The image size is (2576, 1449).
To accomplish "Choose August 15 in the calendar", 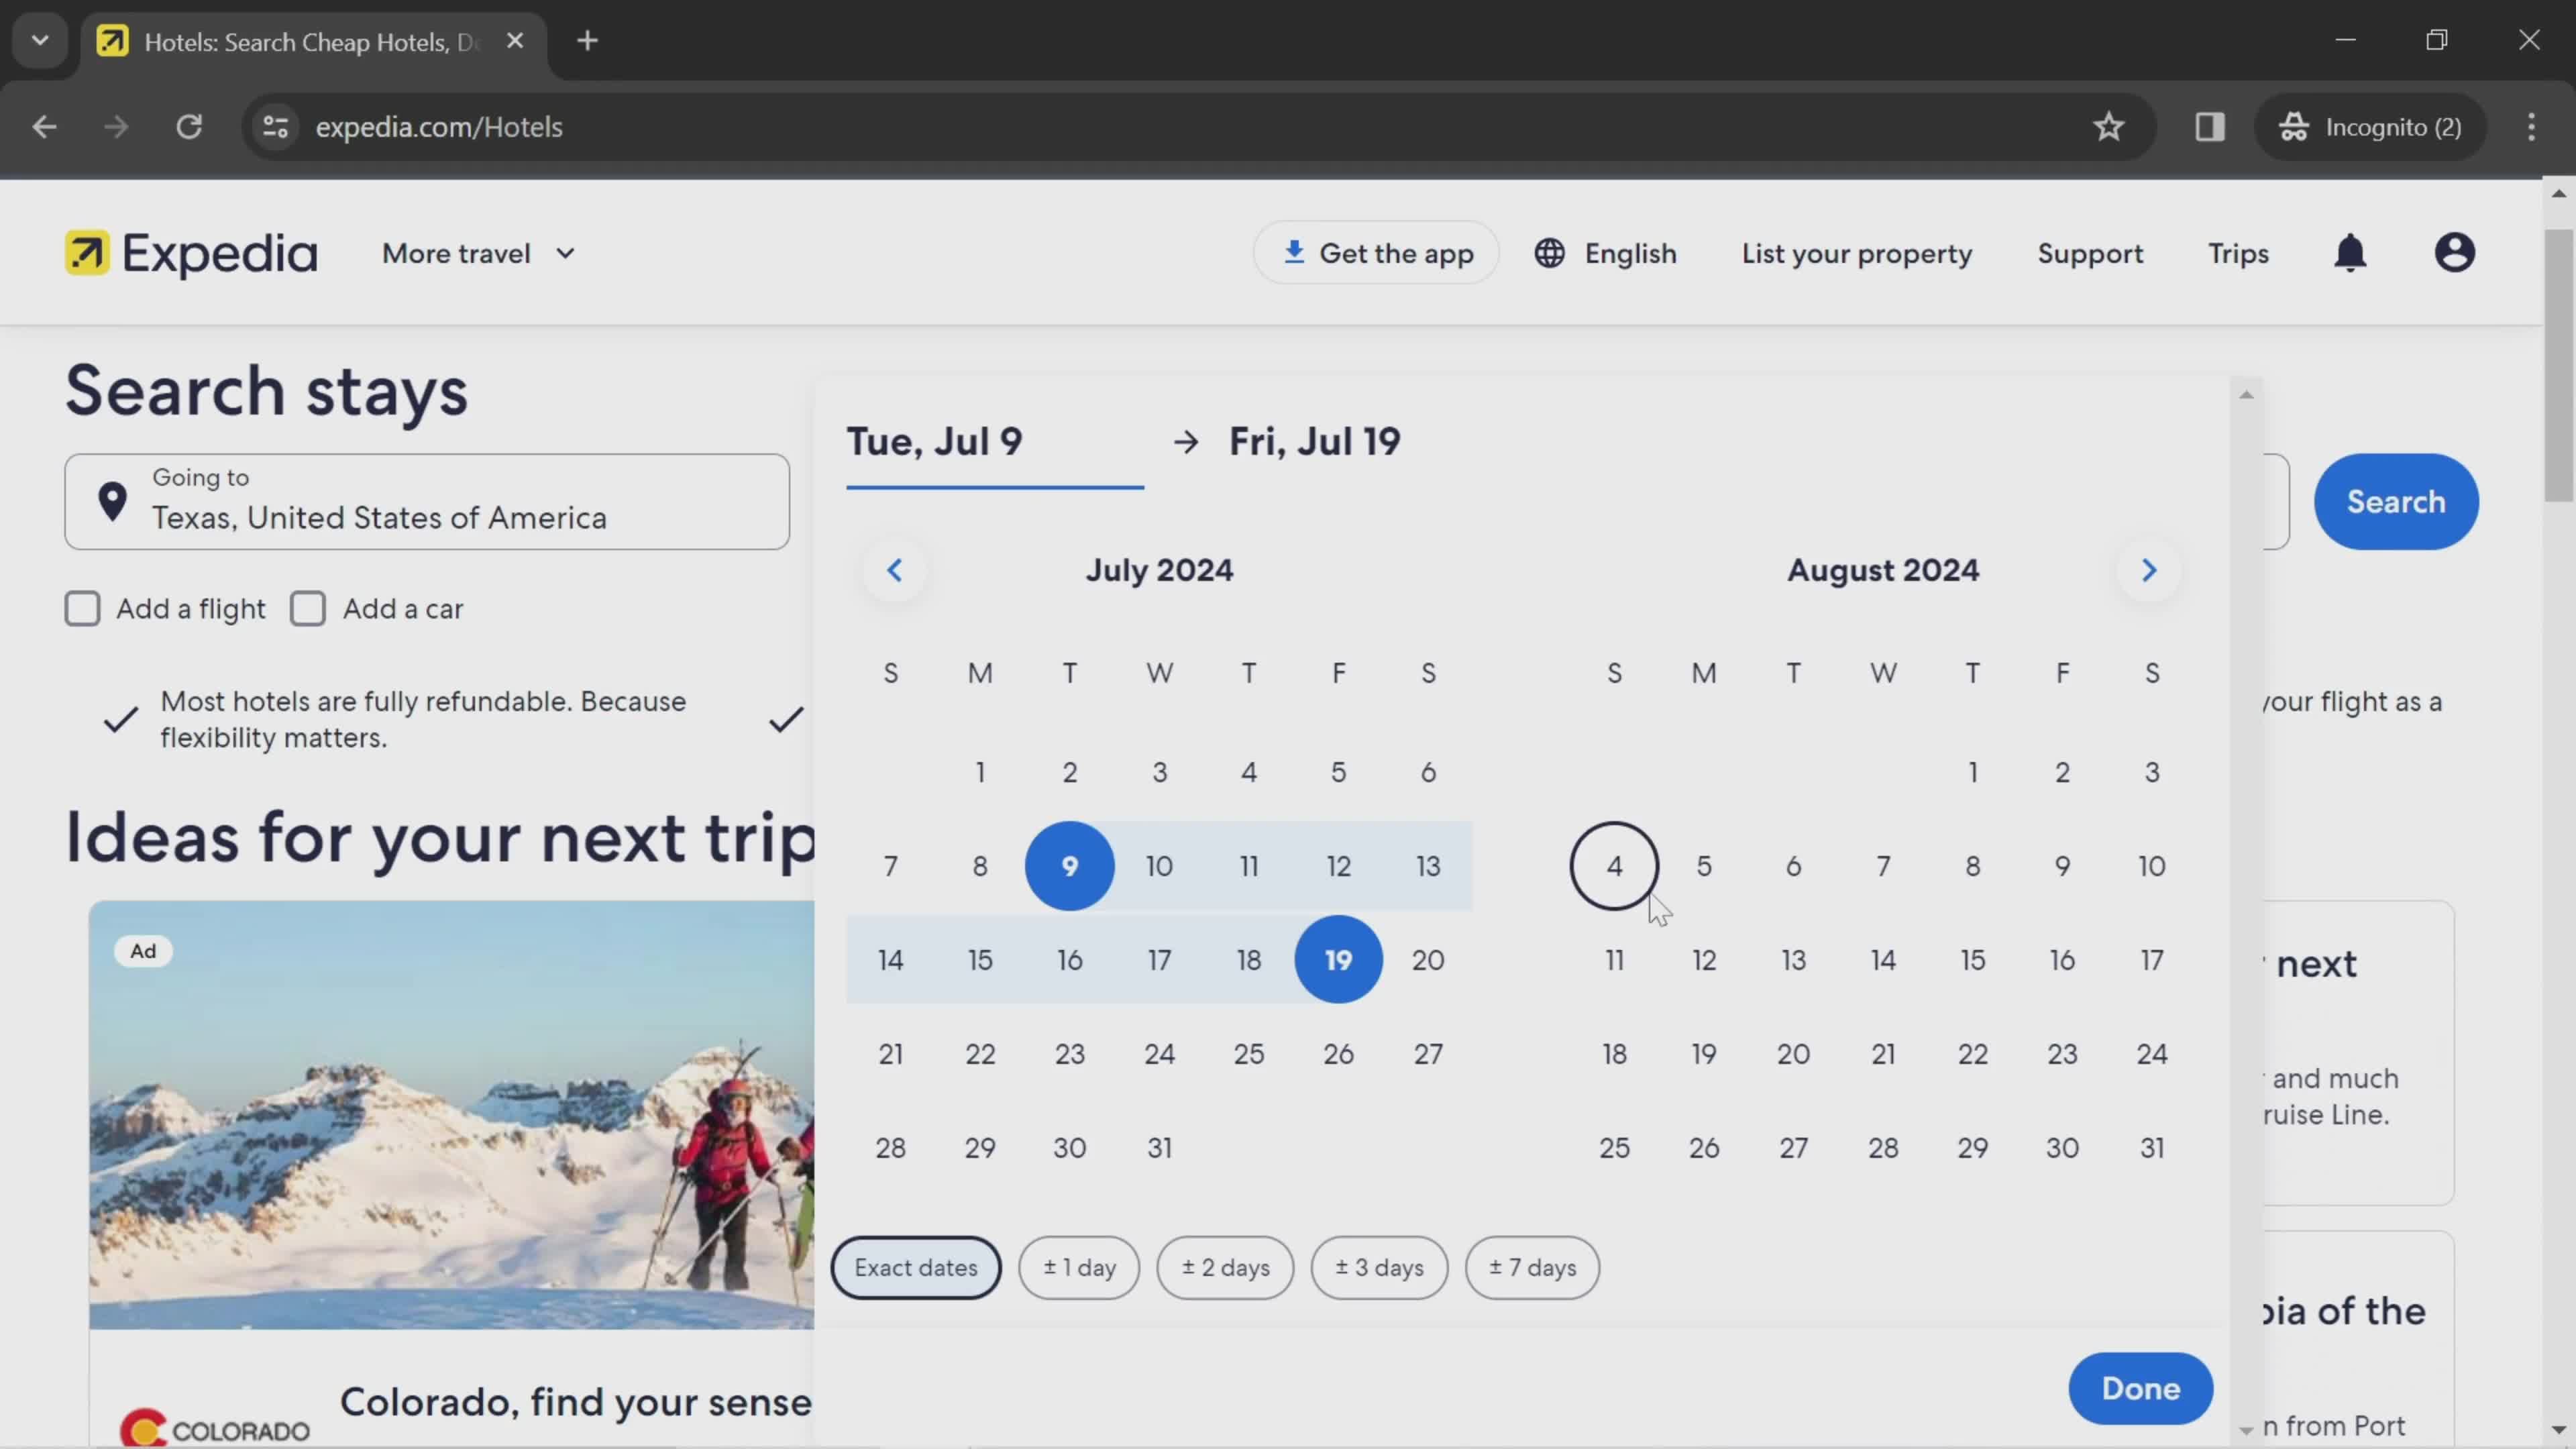I will point(1972,960).
